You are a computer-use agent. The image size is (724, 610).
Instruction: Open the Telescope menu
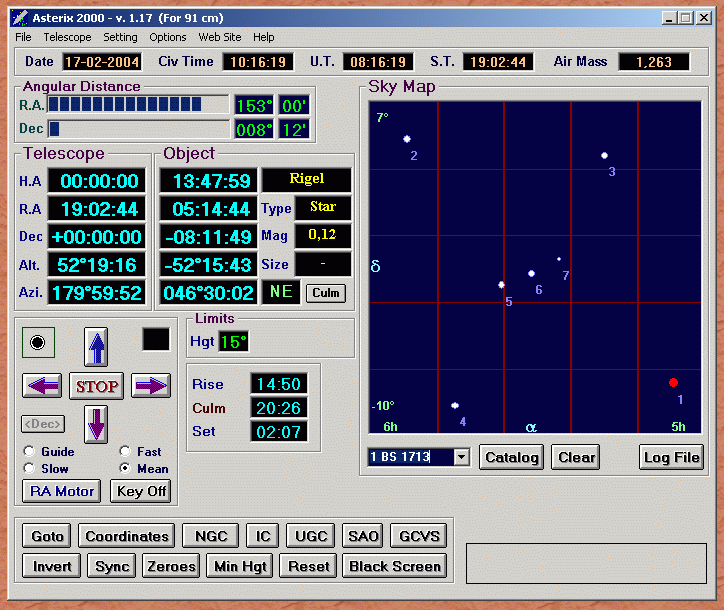[x=67, y=37]
